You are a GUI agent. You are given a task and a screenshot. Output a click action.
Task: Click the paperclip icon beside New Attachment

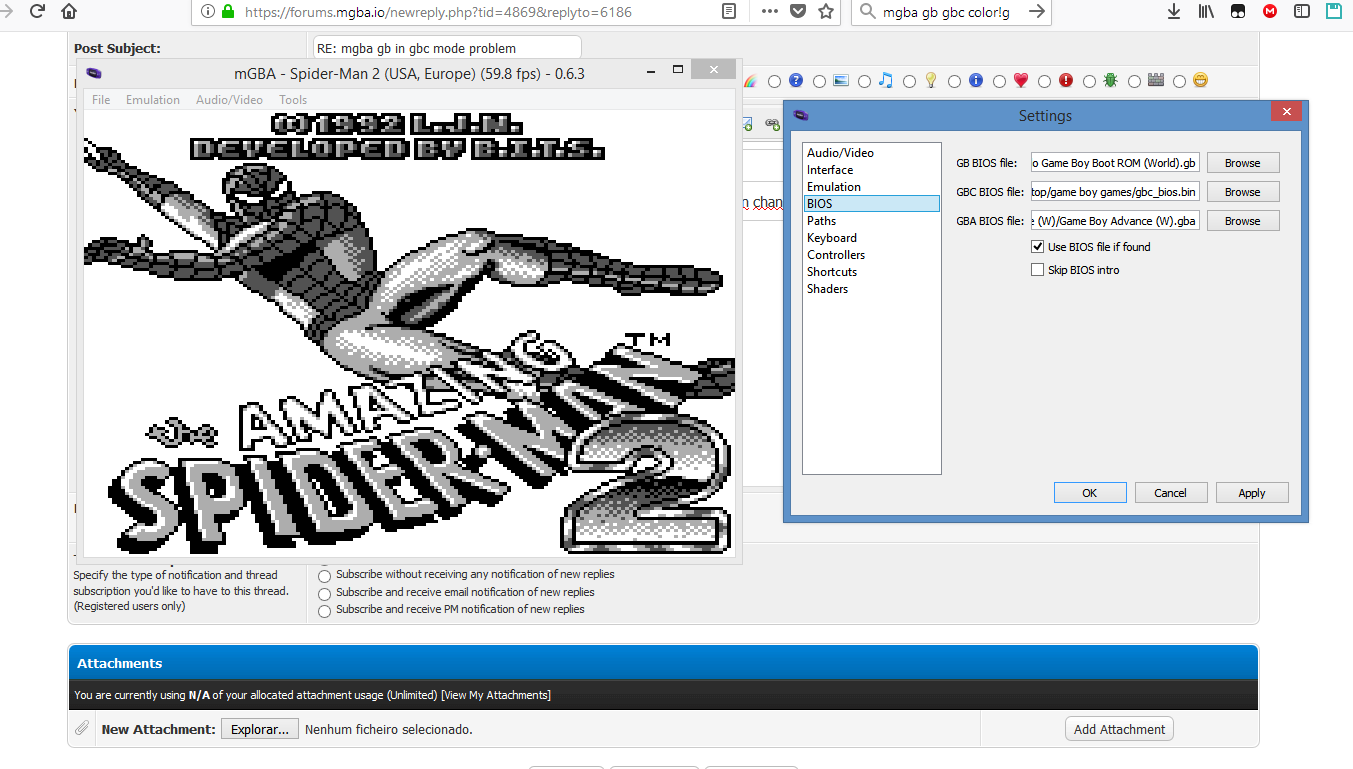[x=82, y=729]
